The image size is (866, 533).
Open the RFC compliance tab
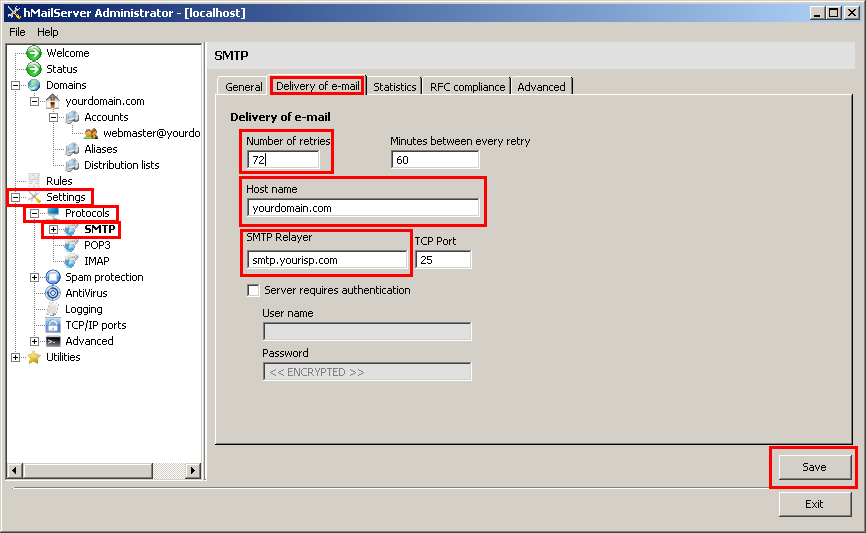[467, 87]
